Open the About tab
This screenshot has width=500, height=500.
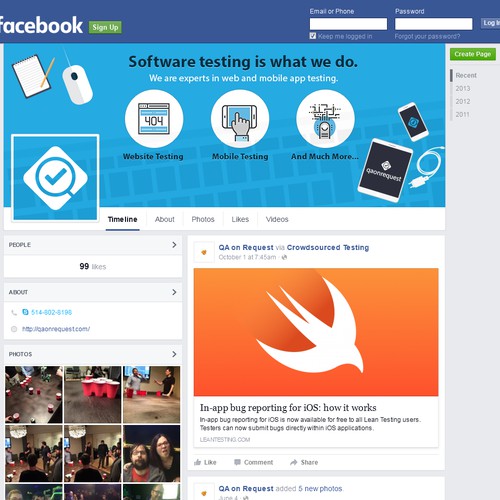click(165, 219)
